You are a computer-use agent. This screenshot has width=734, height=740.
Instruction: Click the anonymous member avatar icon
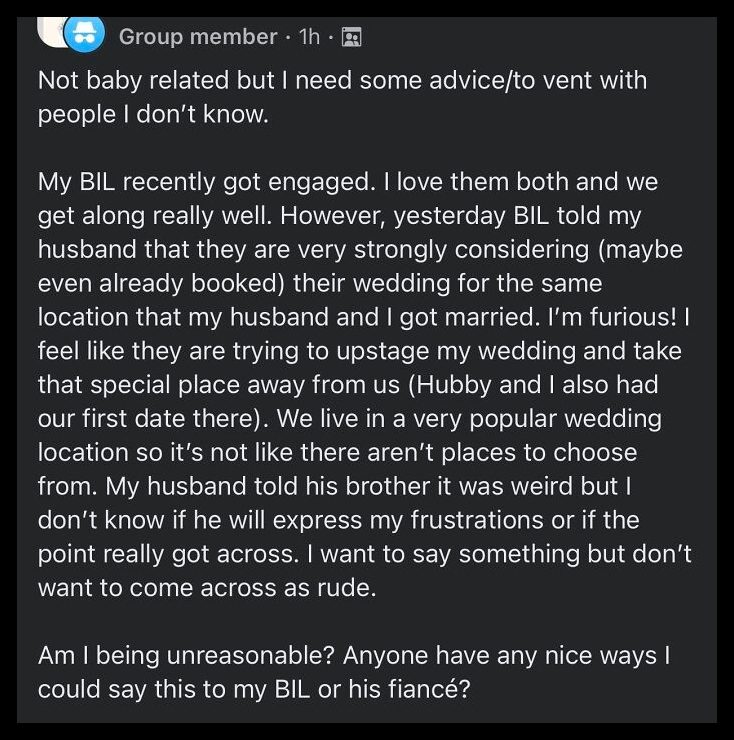tap(84, 34)
